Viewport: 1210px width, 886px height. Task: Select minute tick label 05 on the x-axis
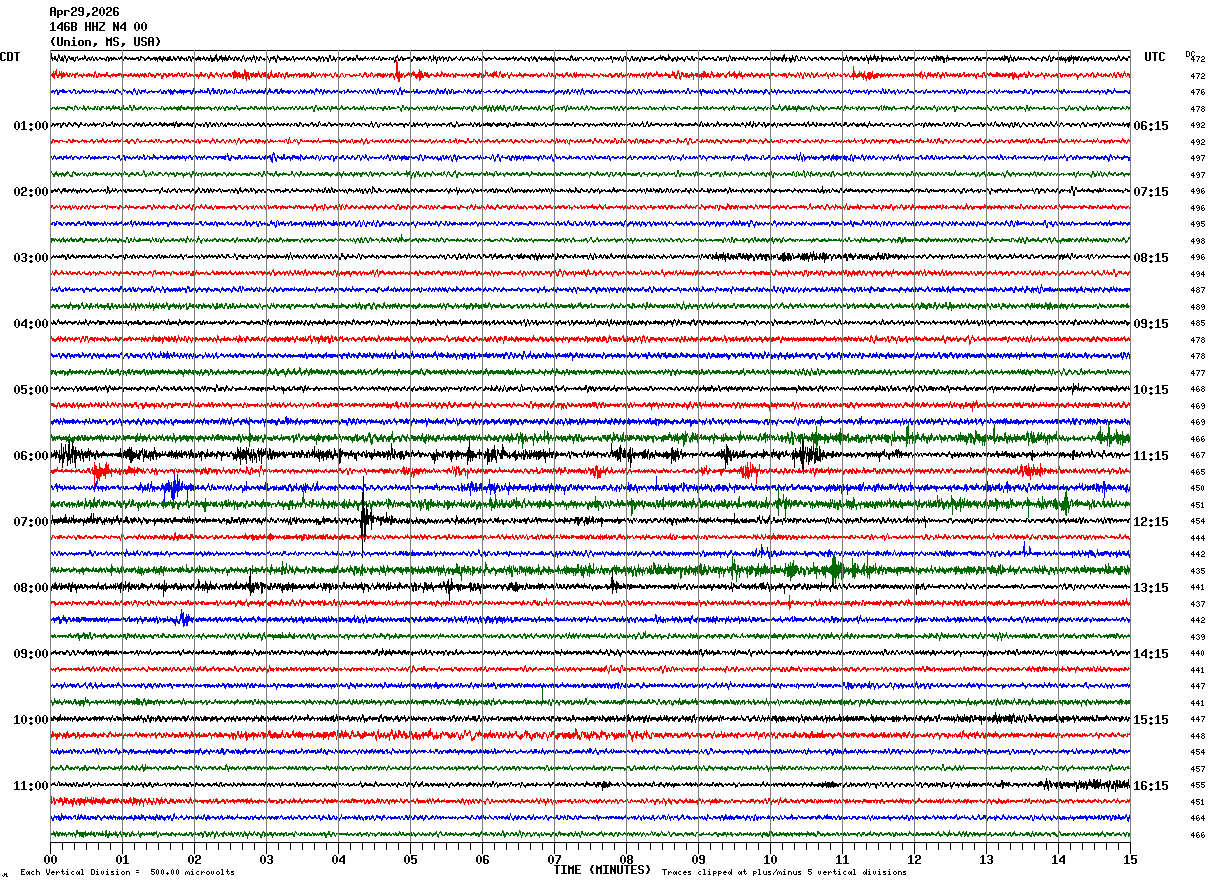[410, 859]
